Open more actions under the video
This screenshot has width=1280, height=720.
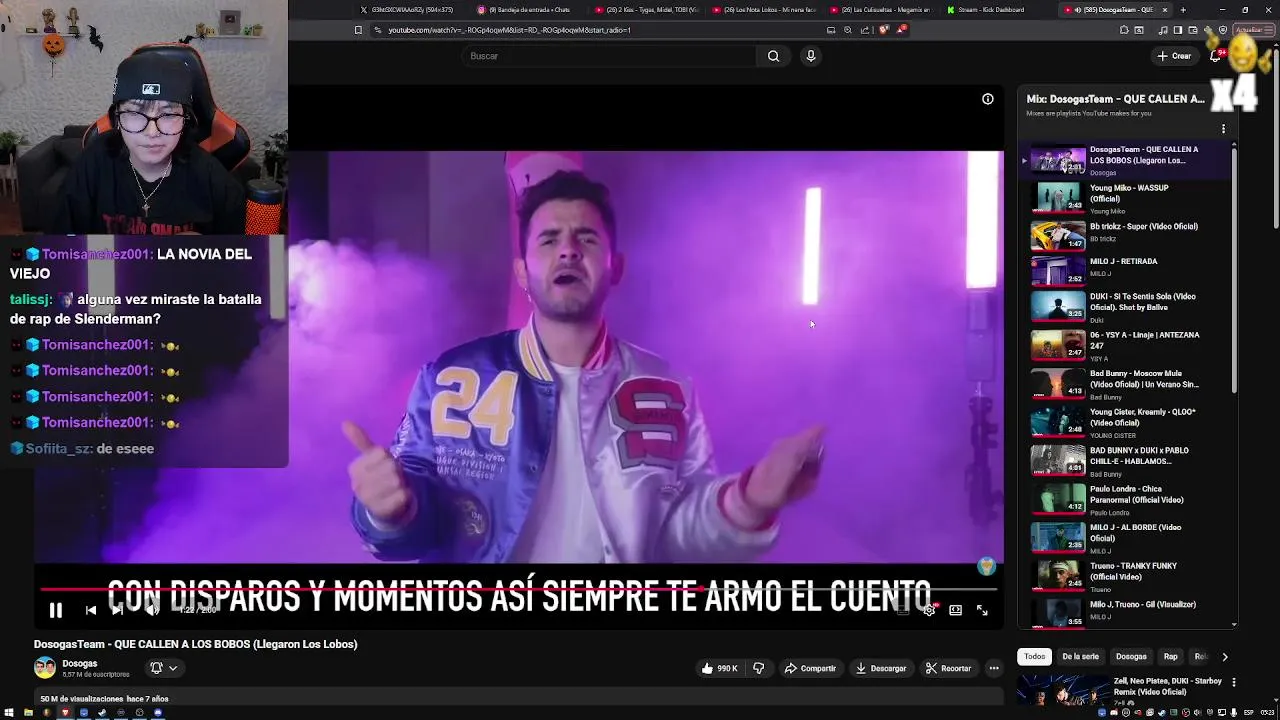click(994, 668)
